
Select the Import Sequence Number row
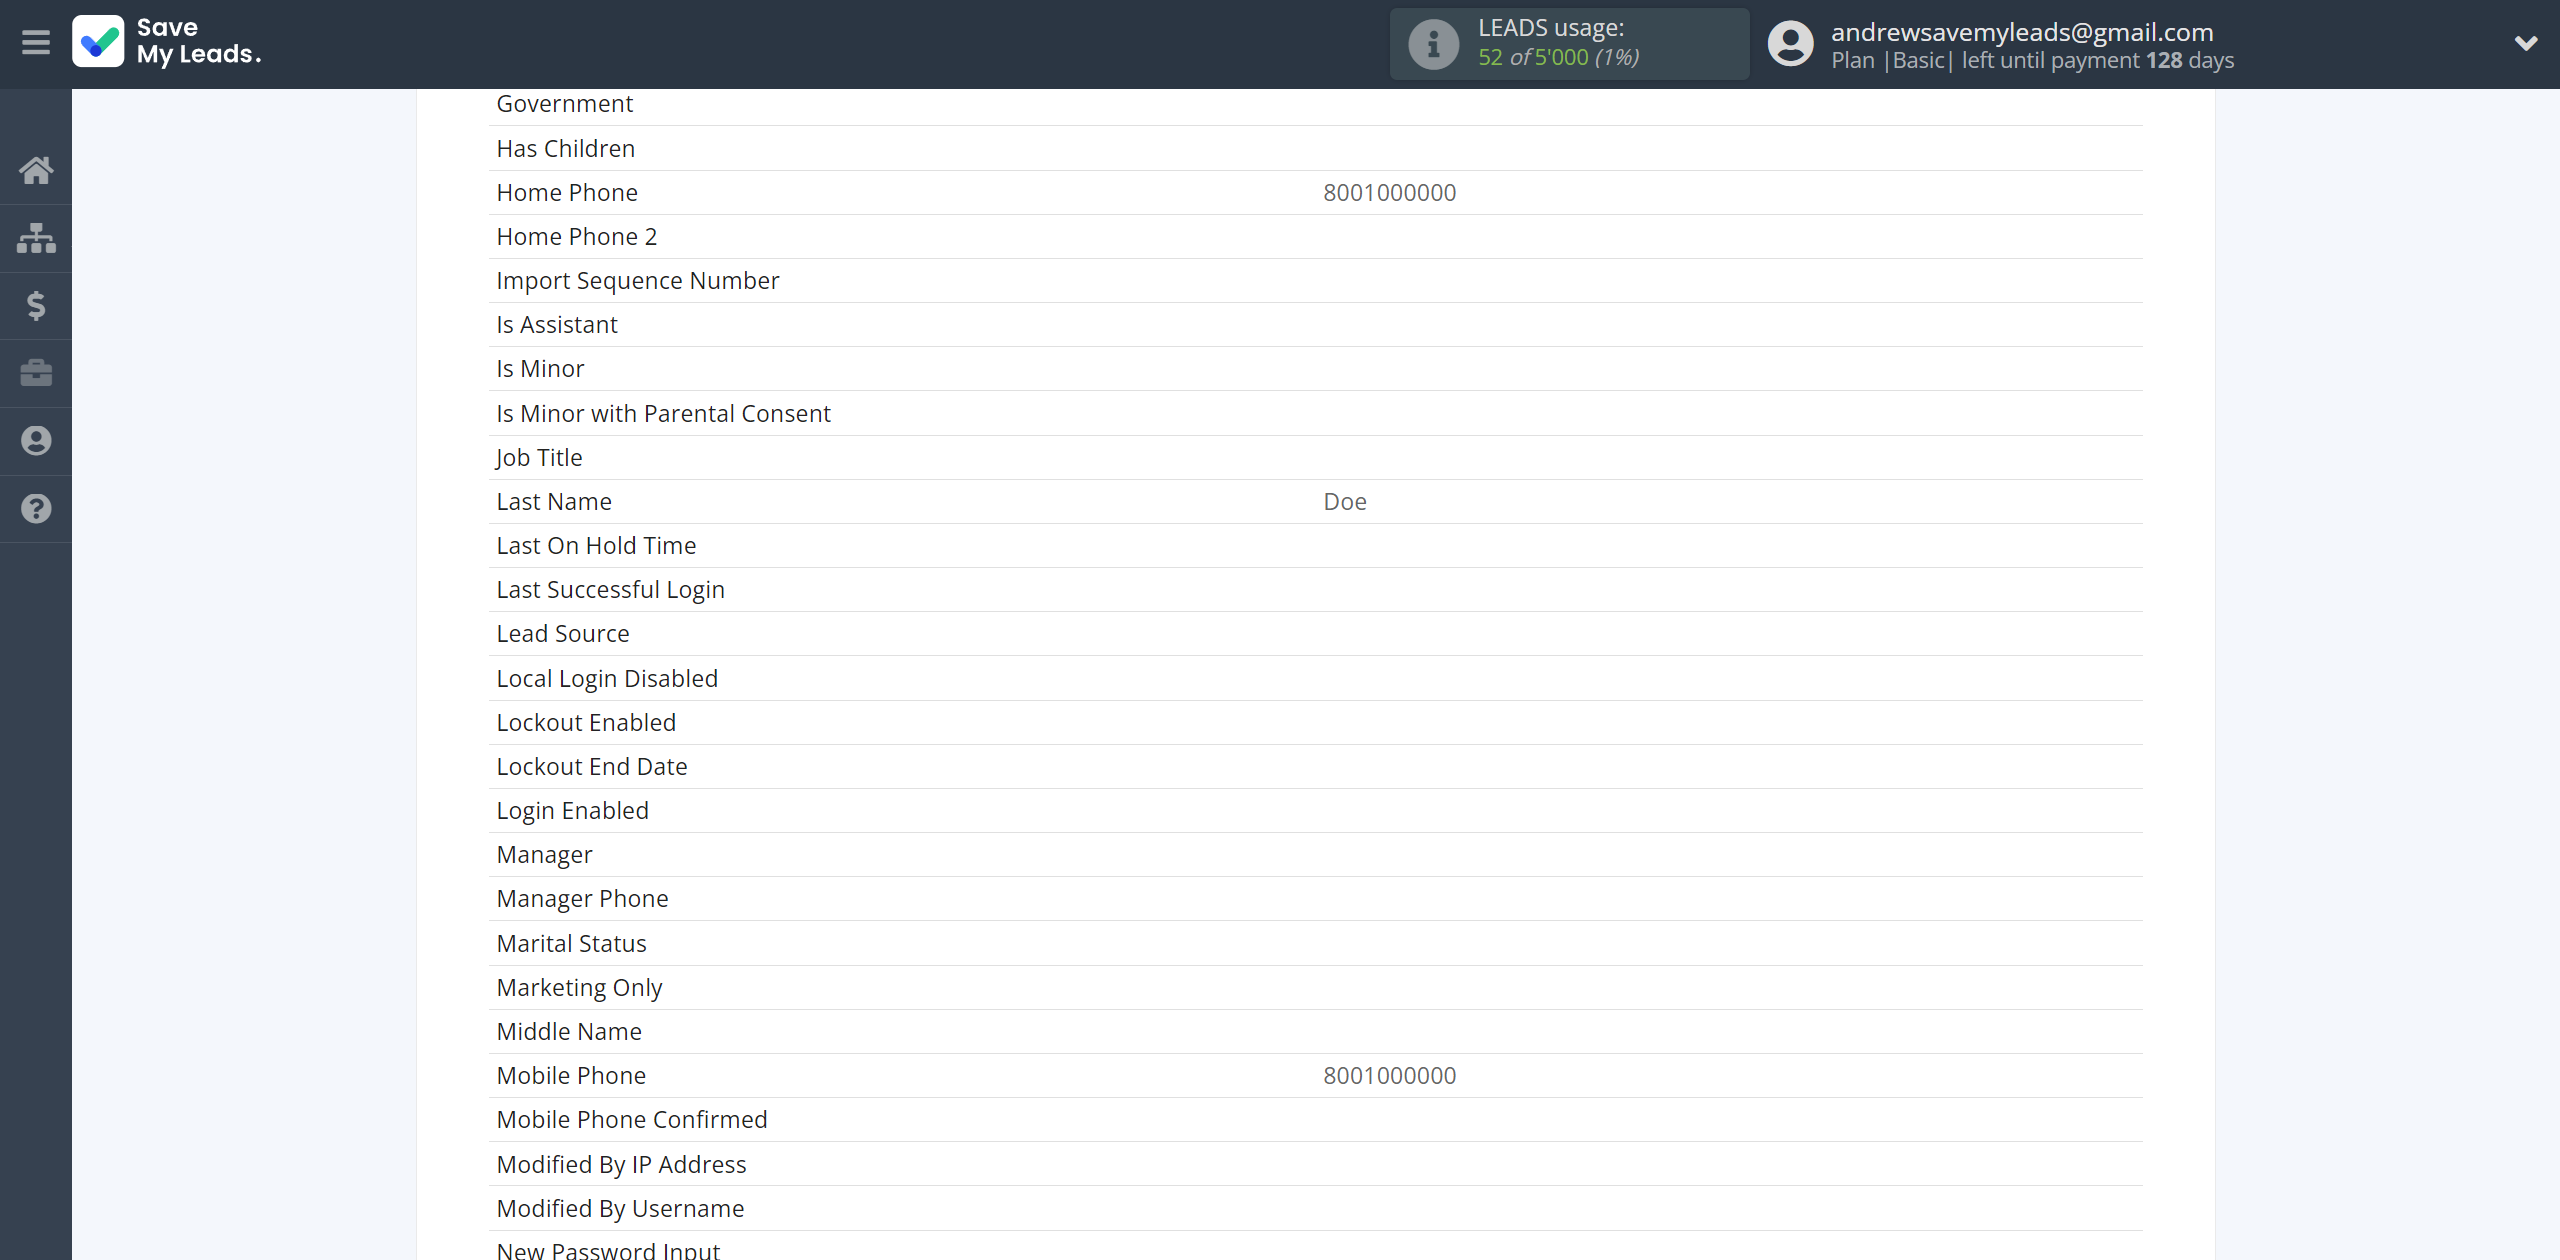1315,280
